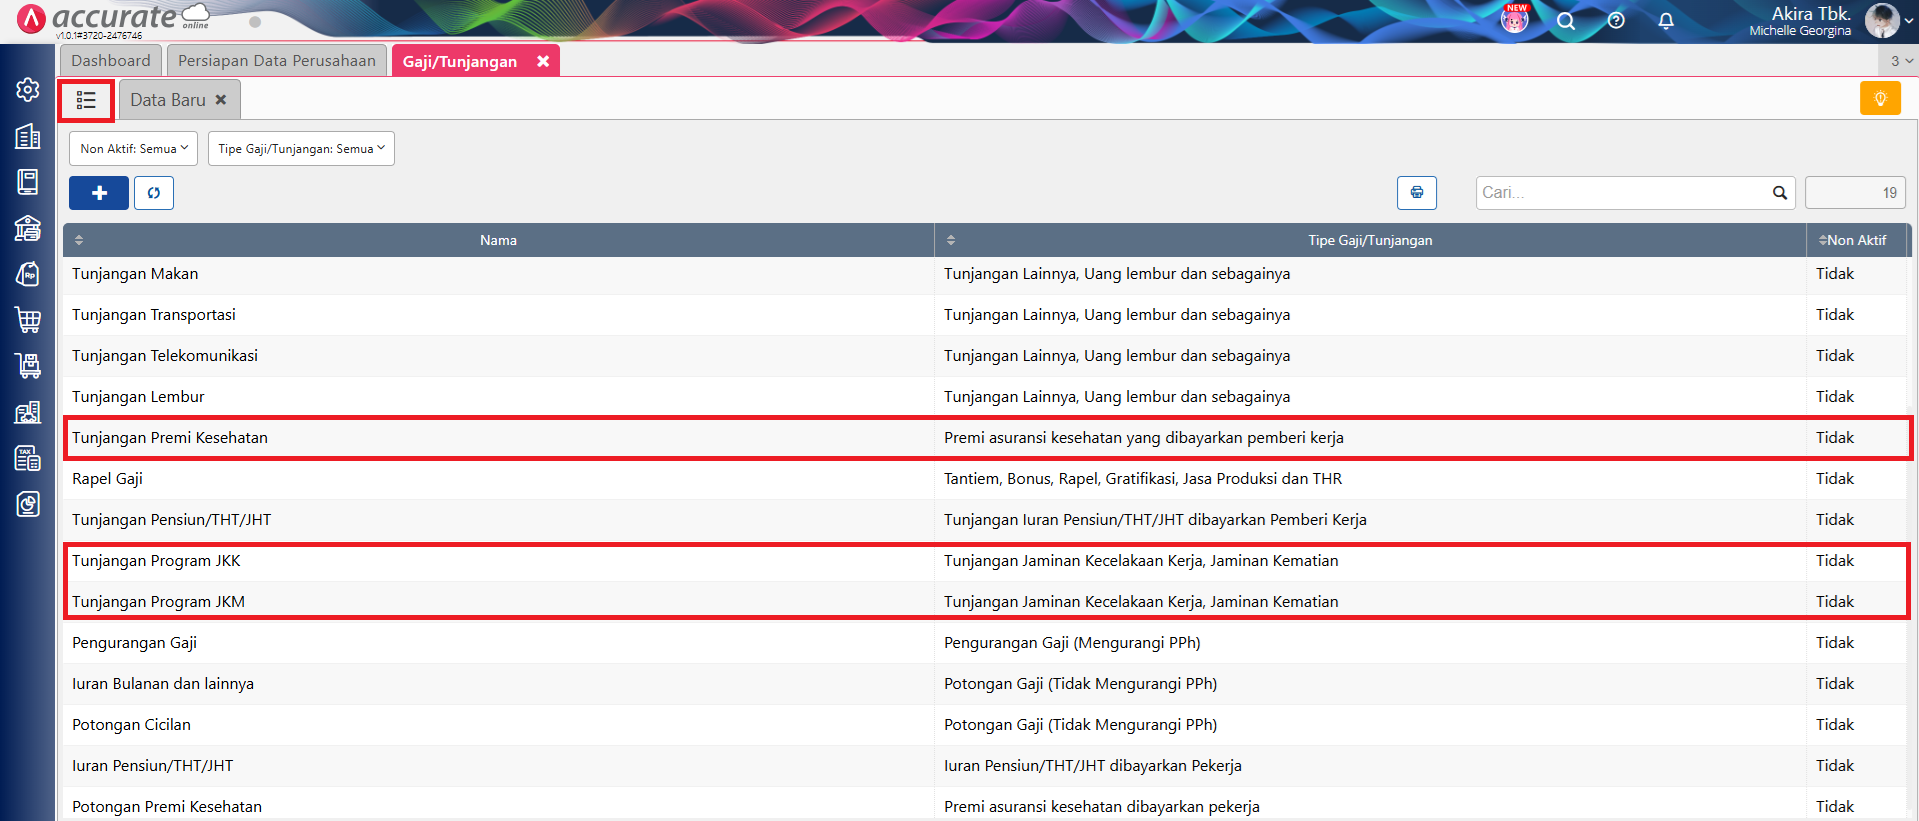1919x821 pixels.
Task: Click the orange lightbulb tips button
Action: tap(1880, 98)
